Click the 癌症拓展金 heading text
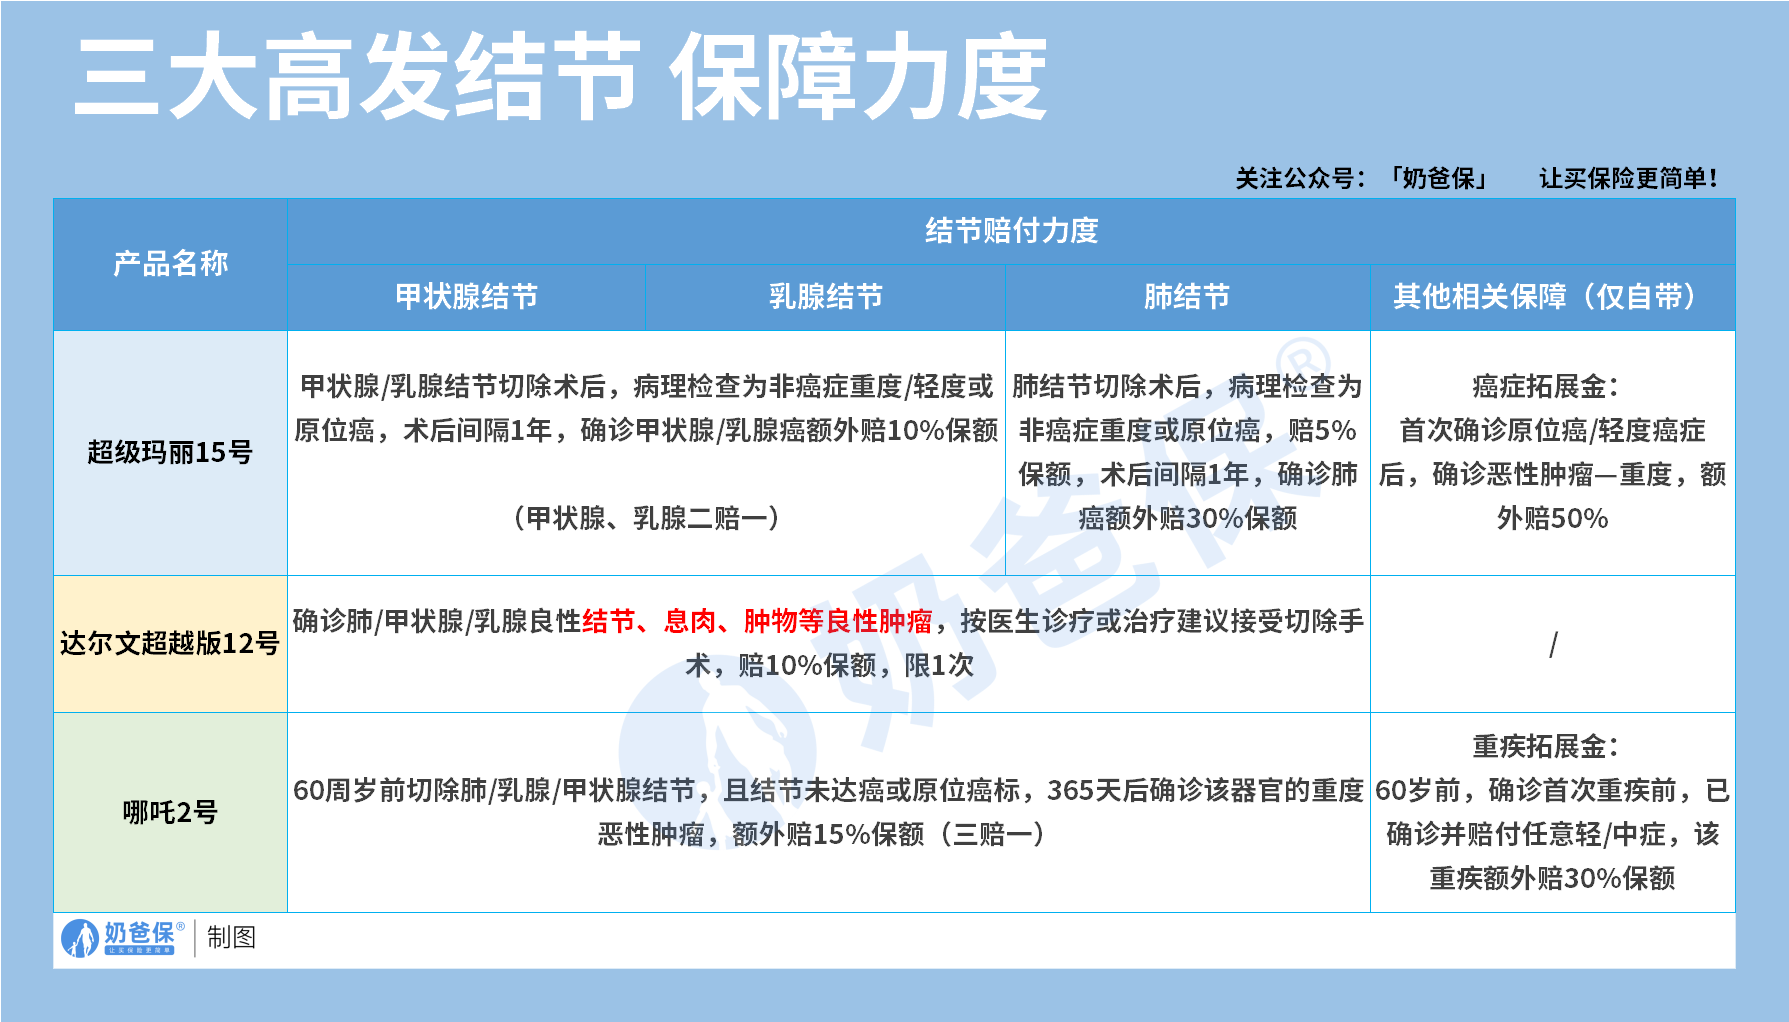This screenshot has height=1022, width=1789. pyautogui.click(x=1546, y=386)
